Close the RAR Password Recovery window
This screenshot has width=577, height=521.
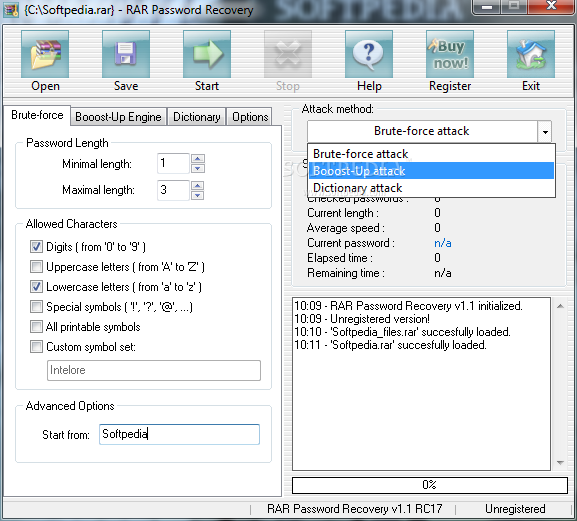pyautogui.click(x=551, y=6)
